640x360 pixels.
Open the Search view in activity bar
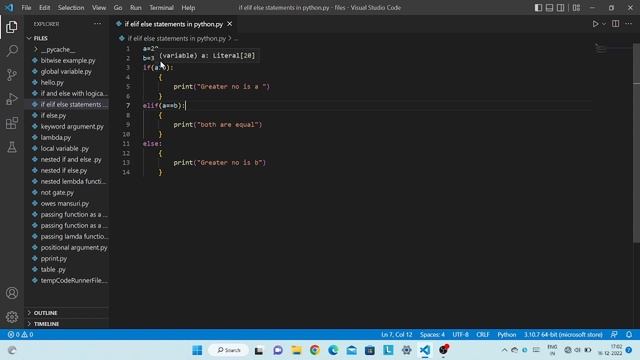12,51
